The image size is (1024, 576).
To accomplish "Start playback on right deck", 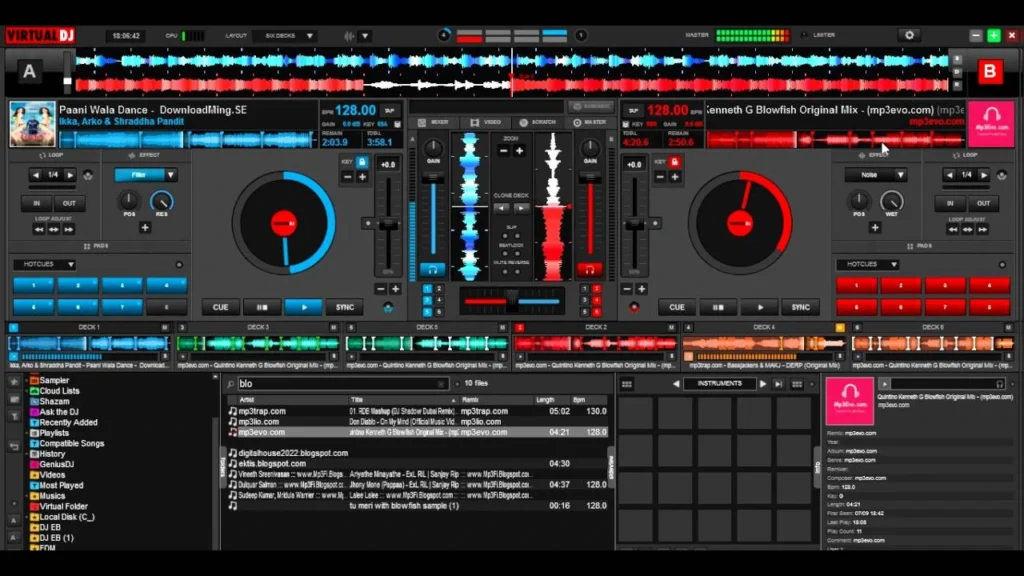I will pos(760,307).
